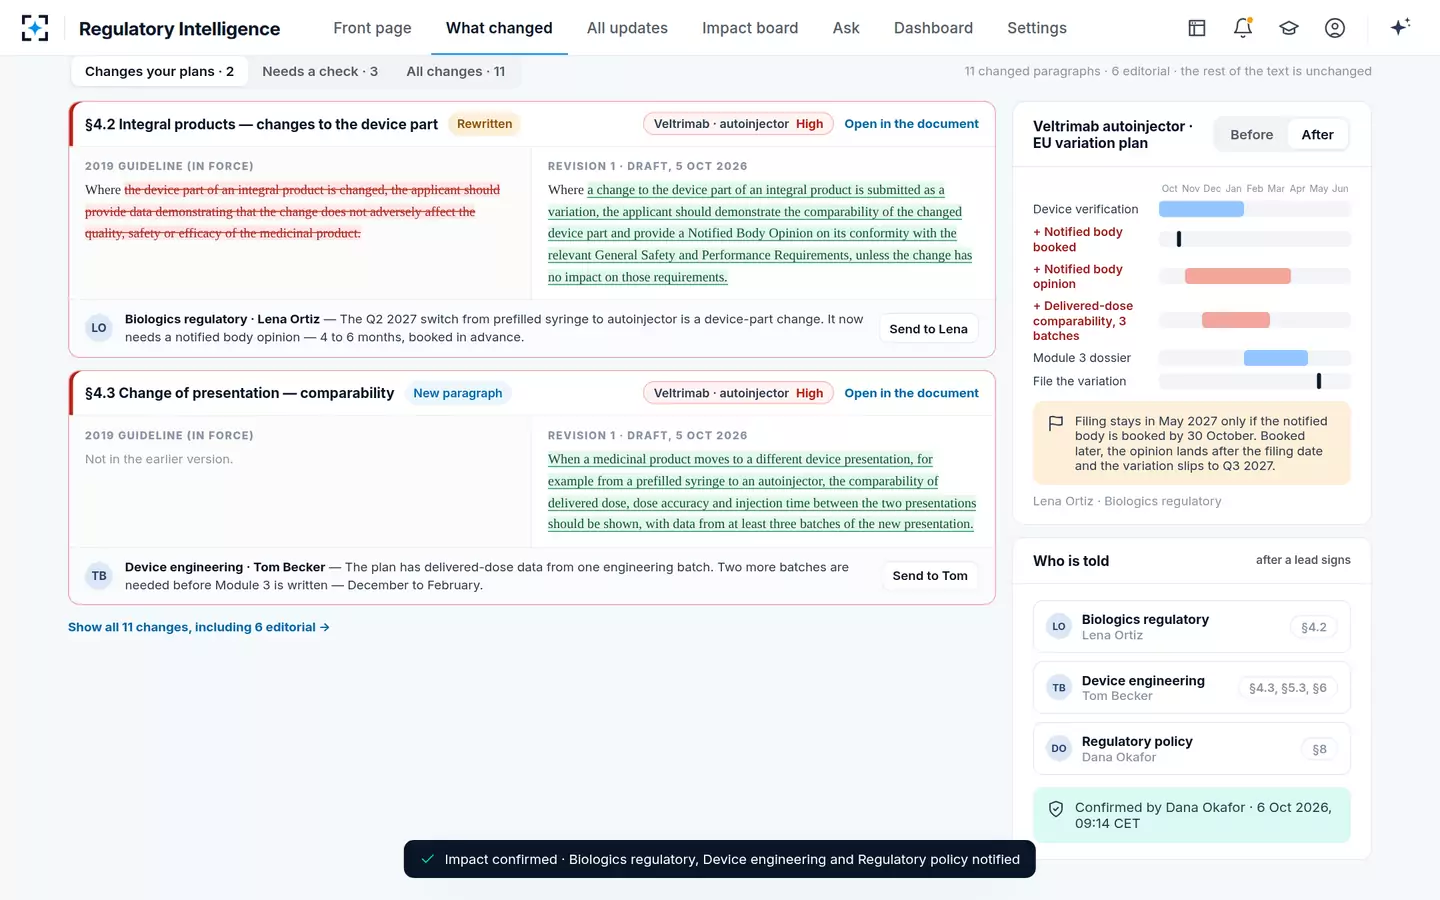Screen dimensions: 1440x900
Task: Click the blue Module 3 dossier timeline bar
Action: (x=1276, y=358)
